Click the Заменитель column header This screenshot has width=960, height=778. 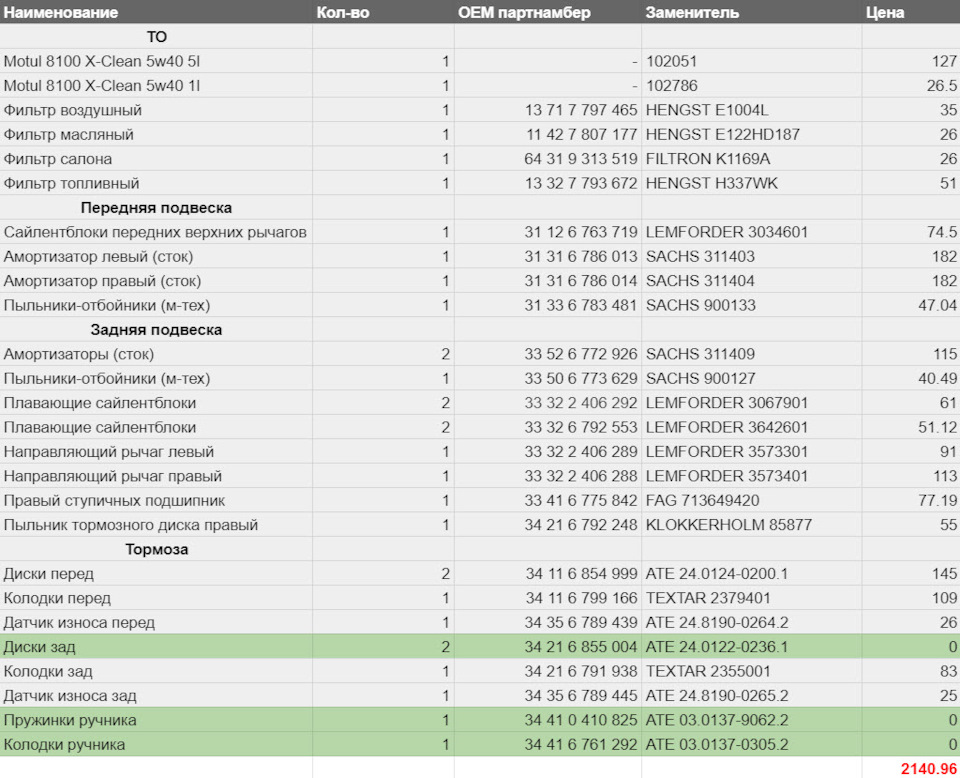point(692,13)
